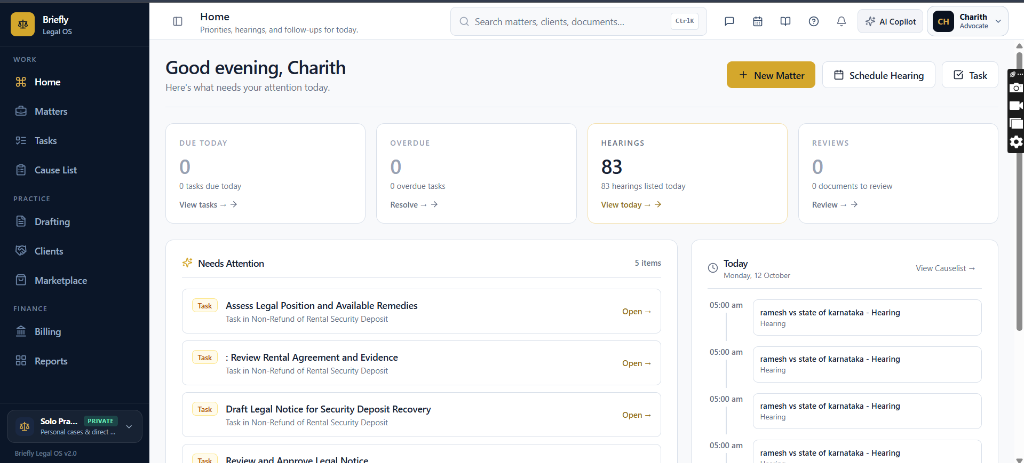Open the Assess Legal Position task
Screen dimensions: 1024x463
click(421, 311)
